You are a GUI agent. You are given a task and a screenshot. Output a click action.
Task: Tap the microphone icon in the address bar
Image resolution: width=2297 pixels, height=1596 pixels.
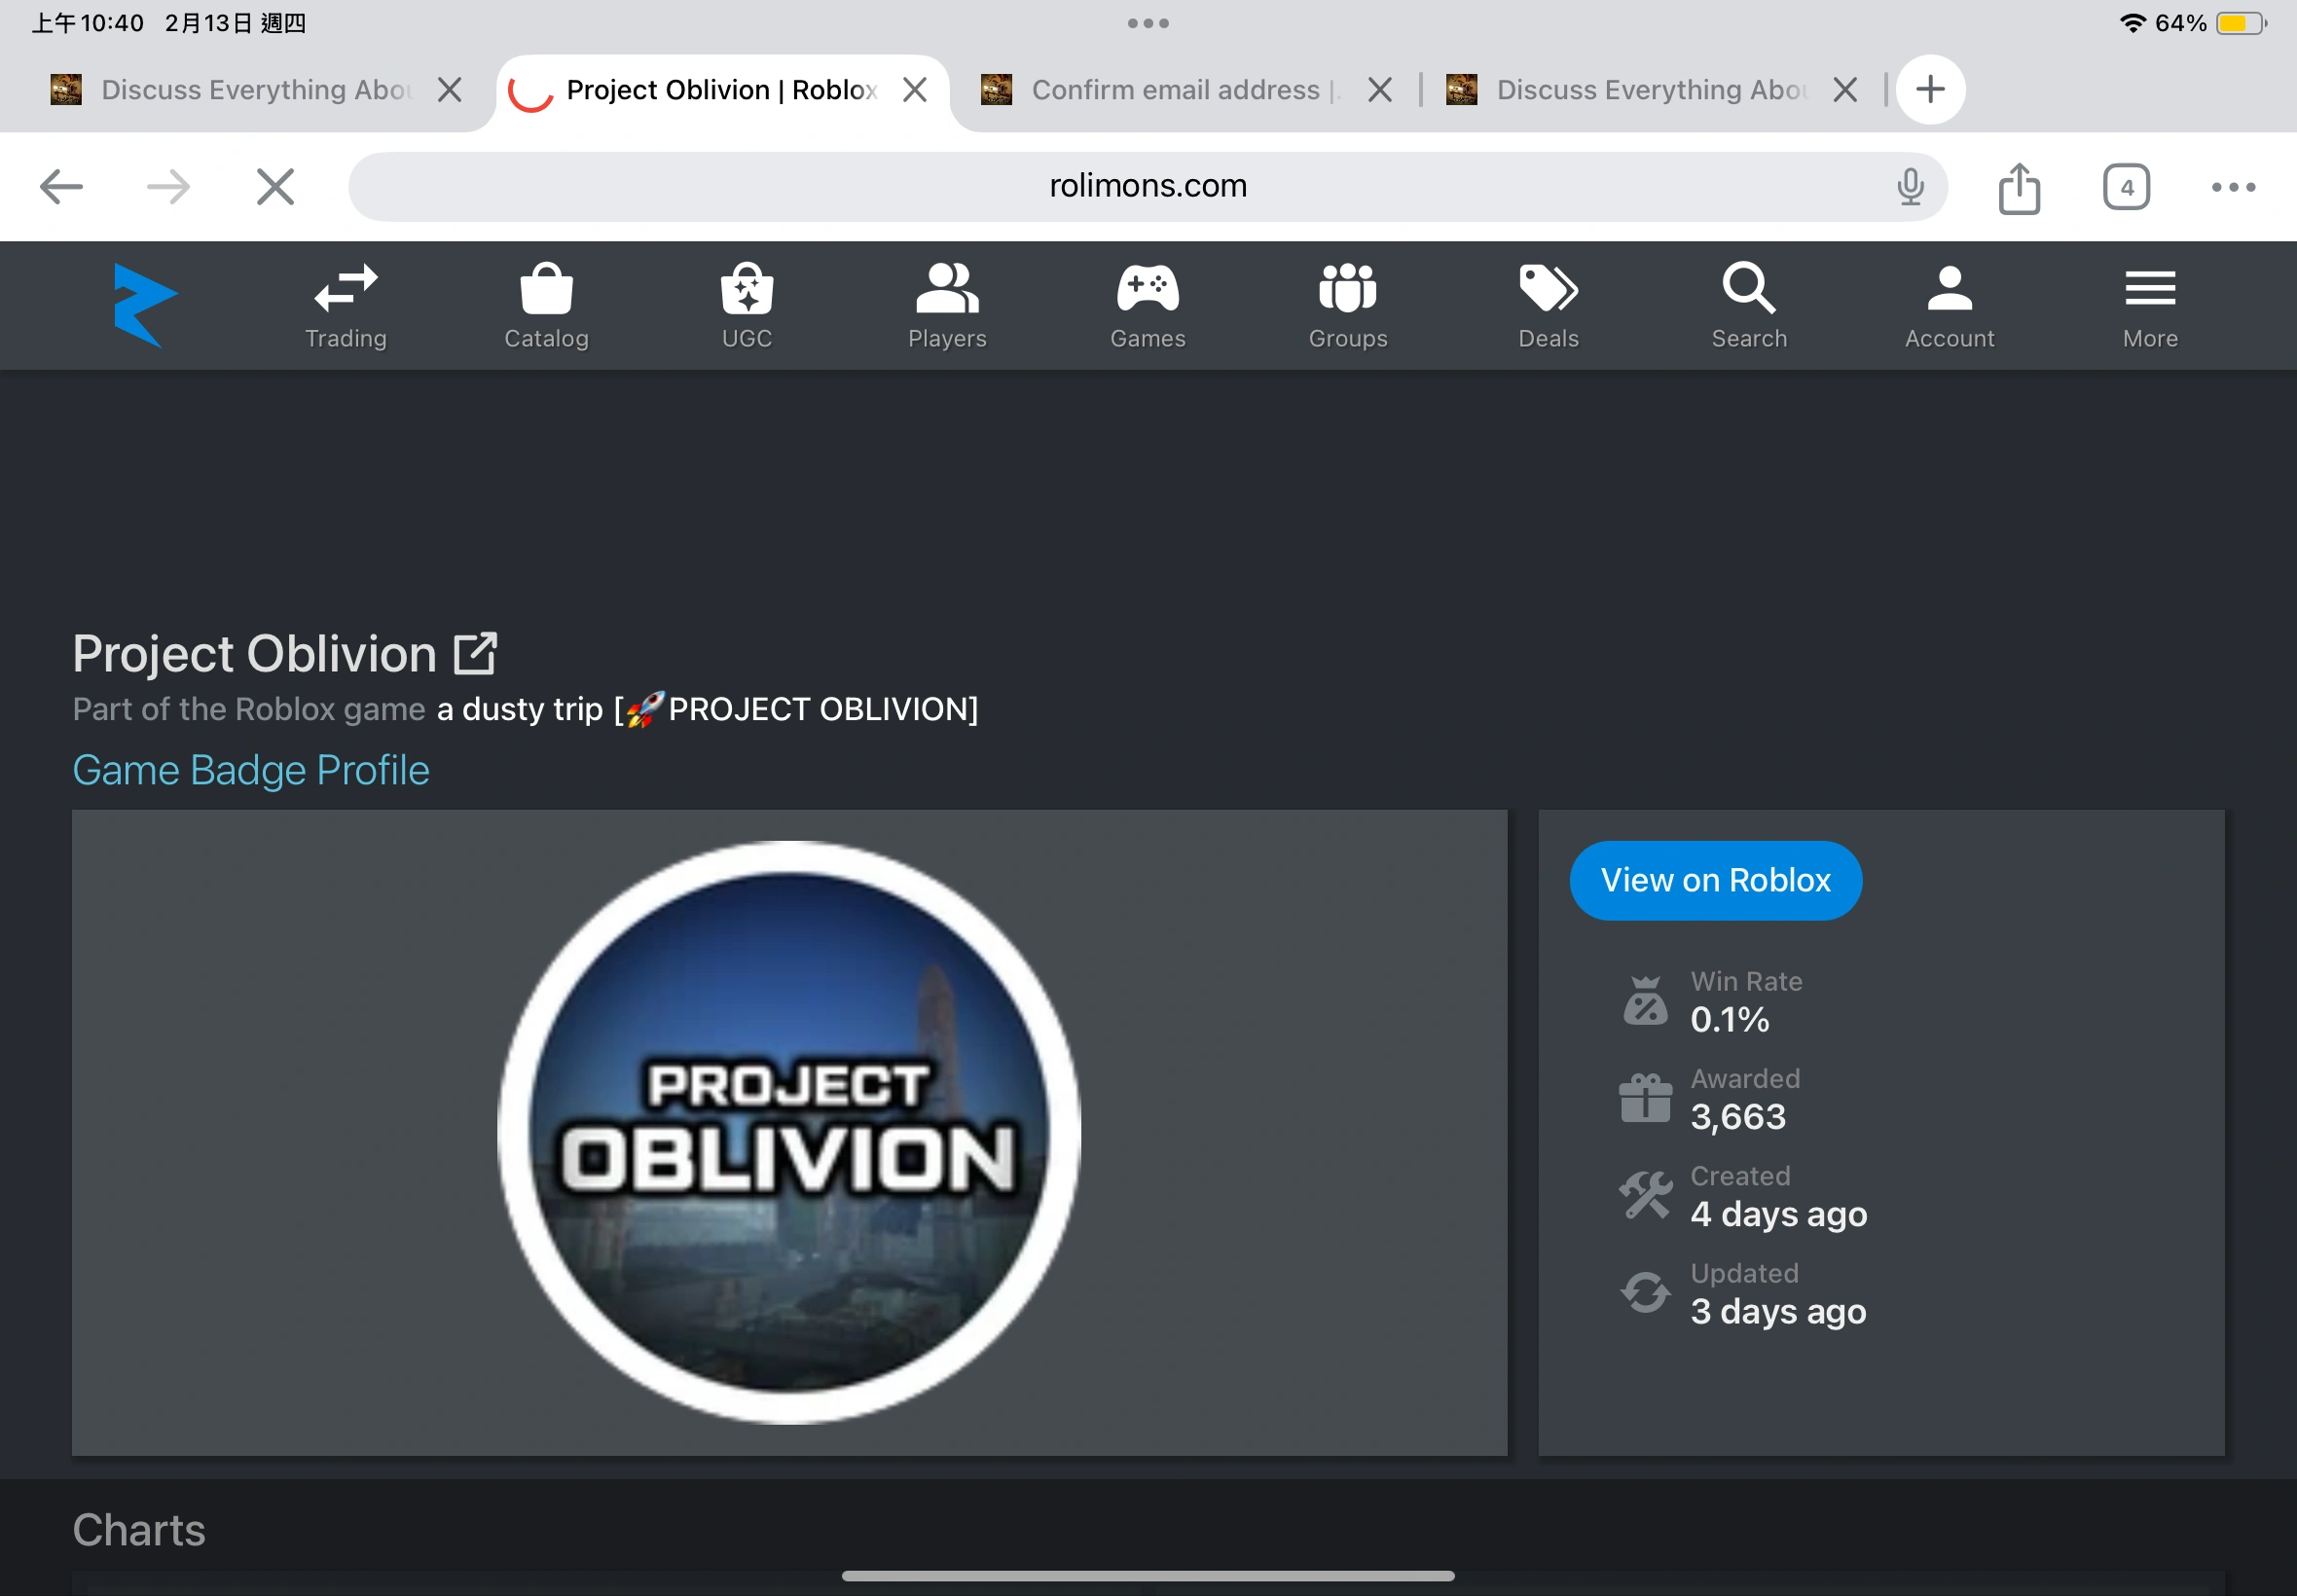(x=1911, y=186)
